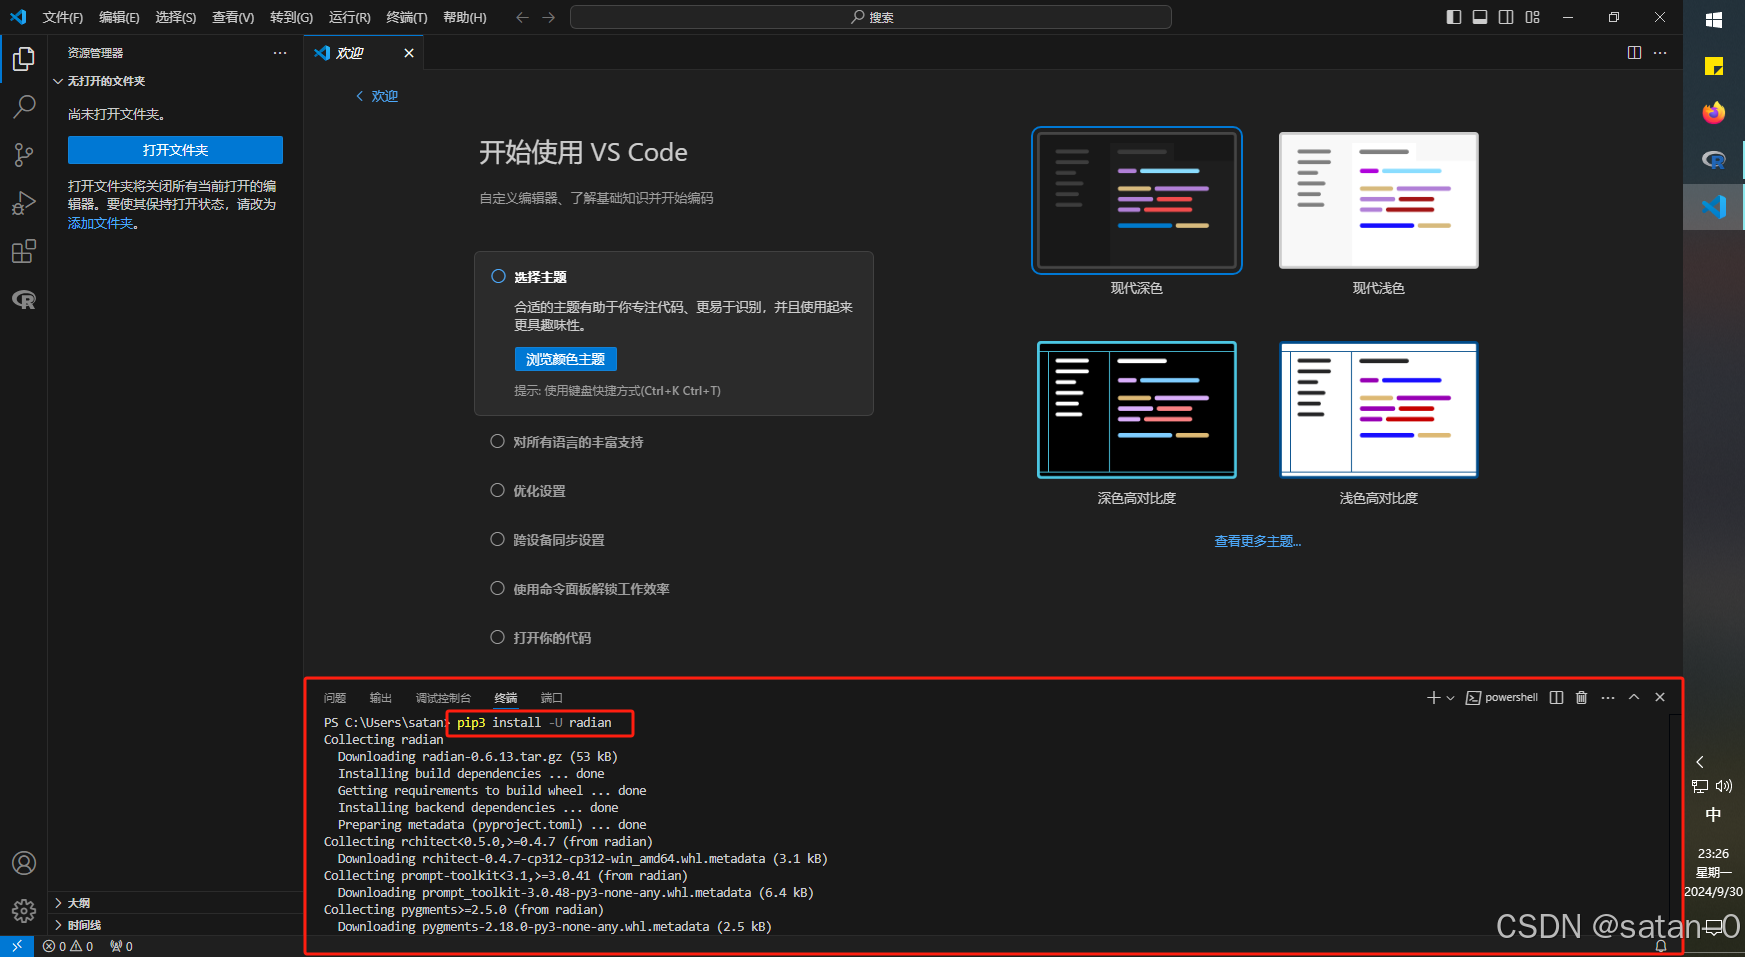
Task: Open the customize layout icon
Action: (x=1533, y=17)
